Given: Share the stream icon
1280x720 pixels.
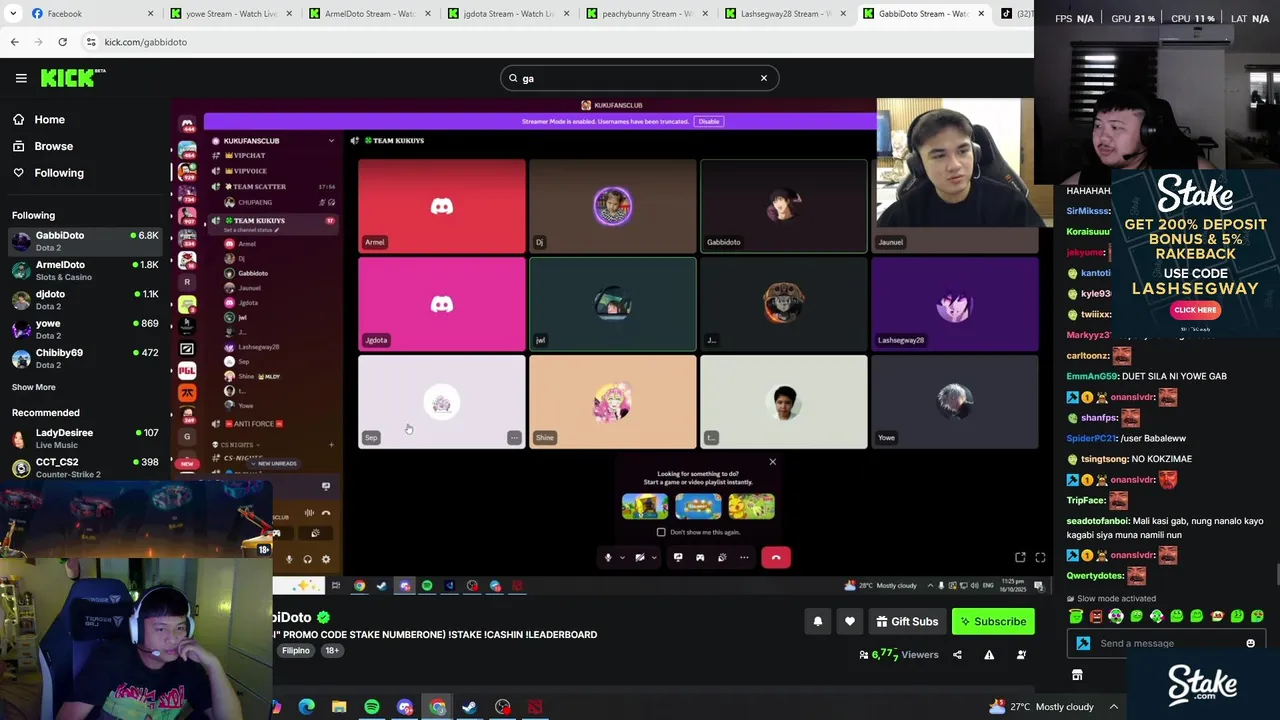Looking at the screenshot, I should 957,655.
